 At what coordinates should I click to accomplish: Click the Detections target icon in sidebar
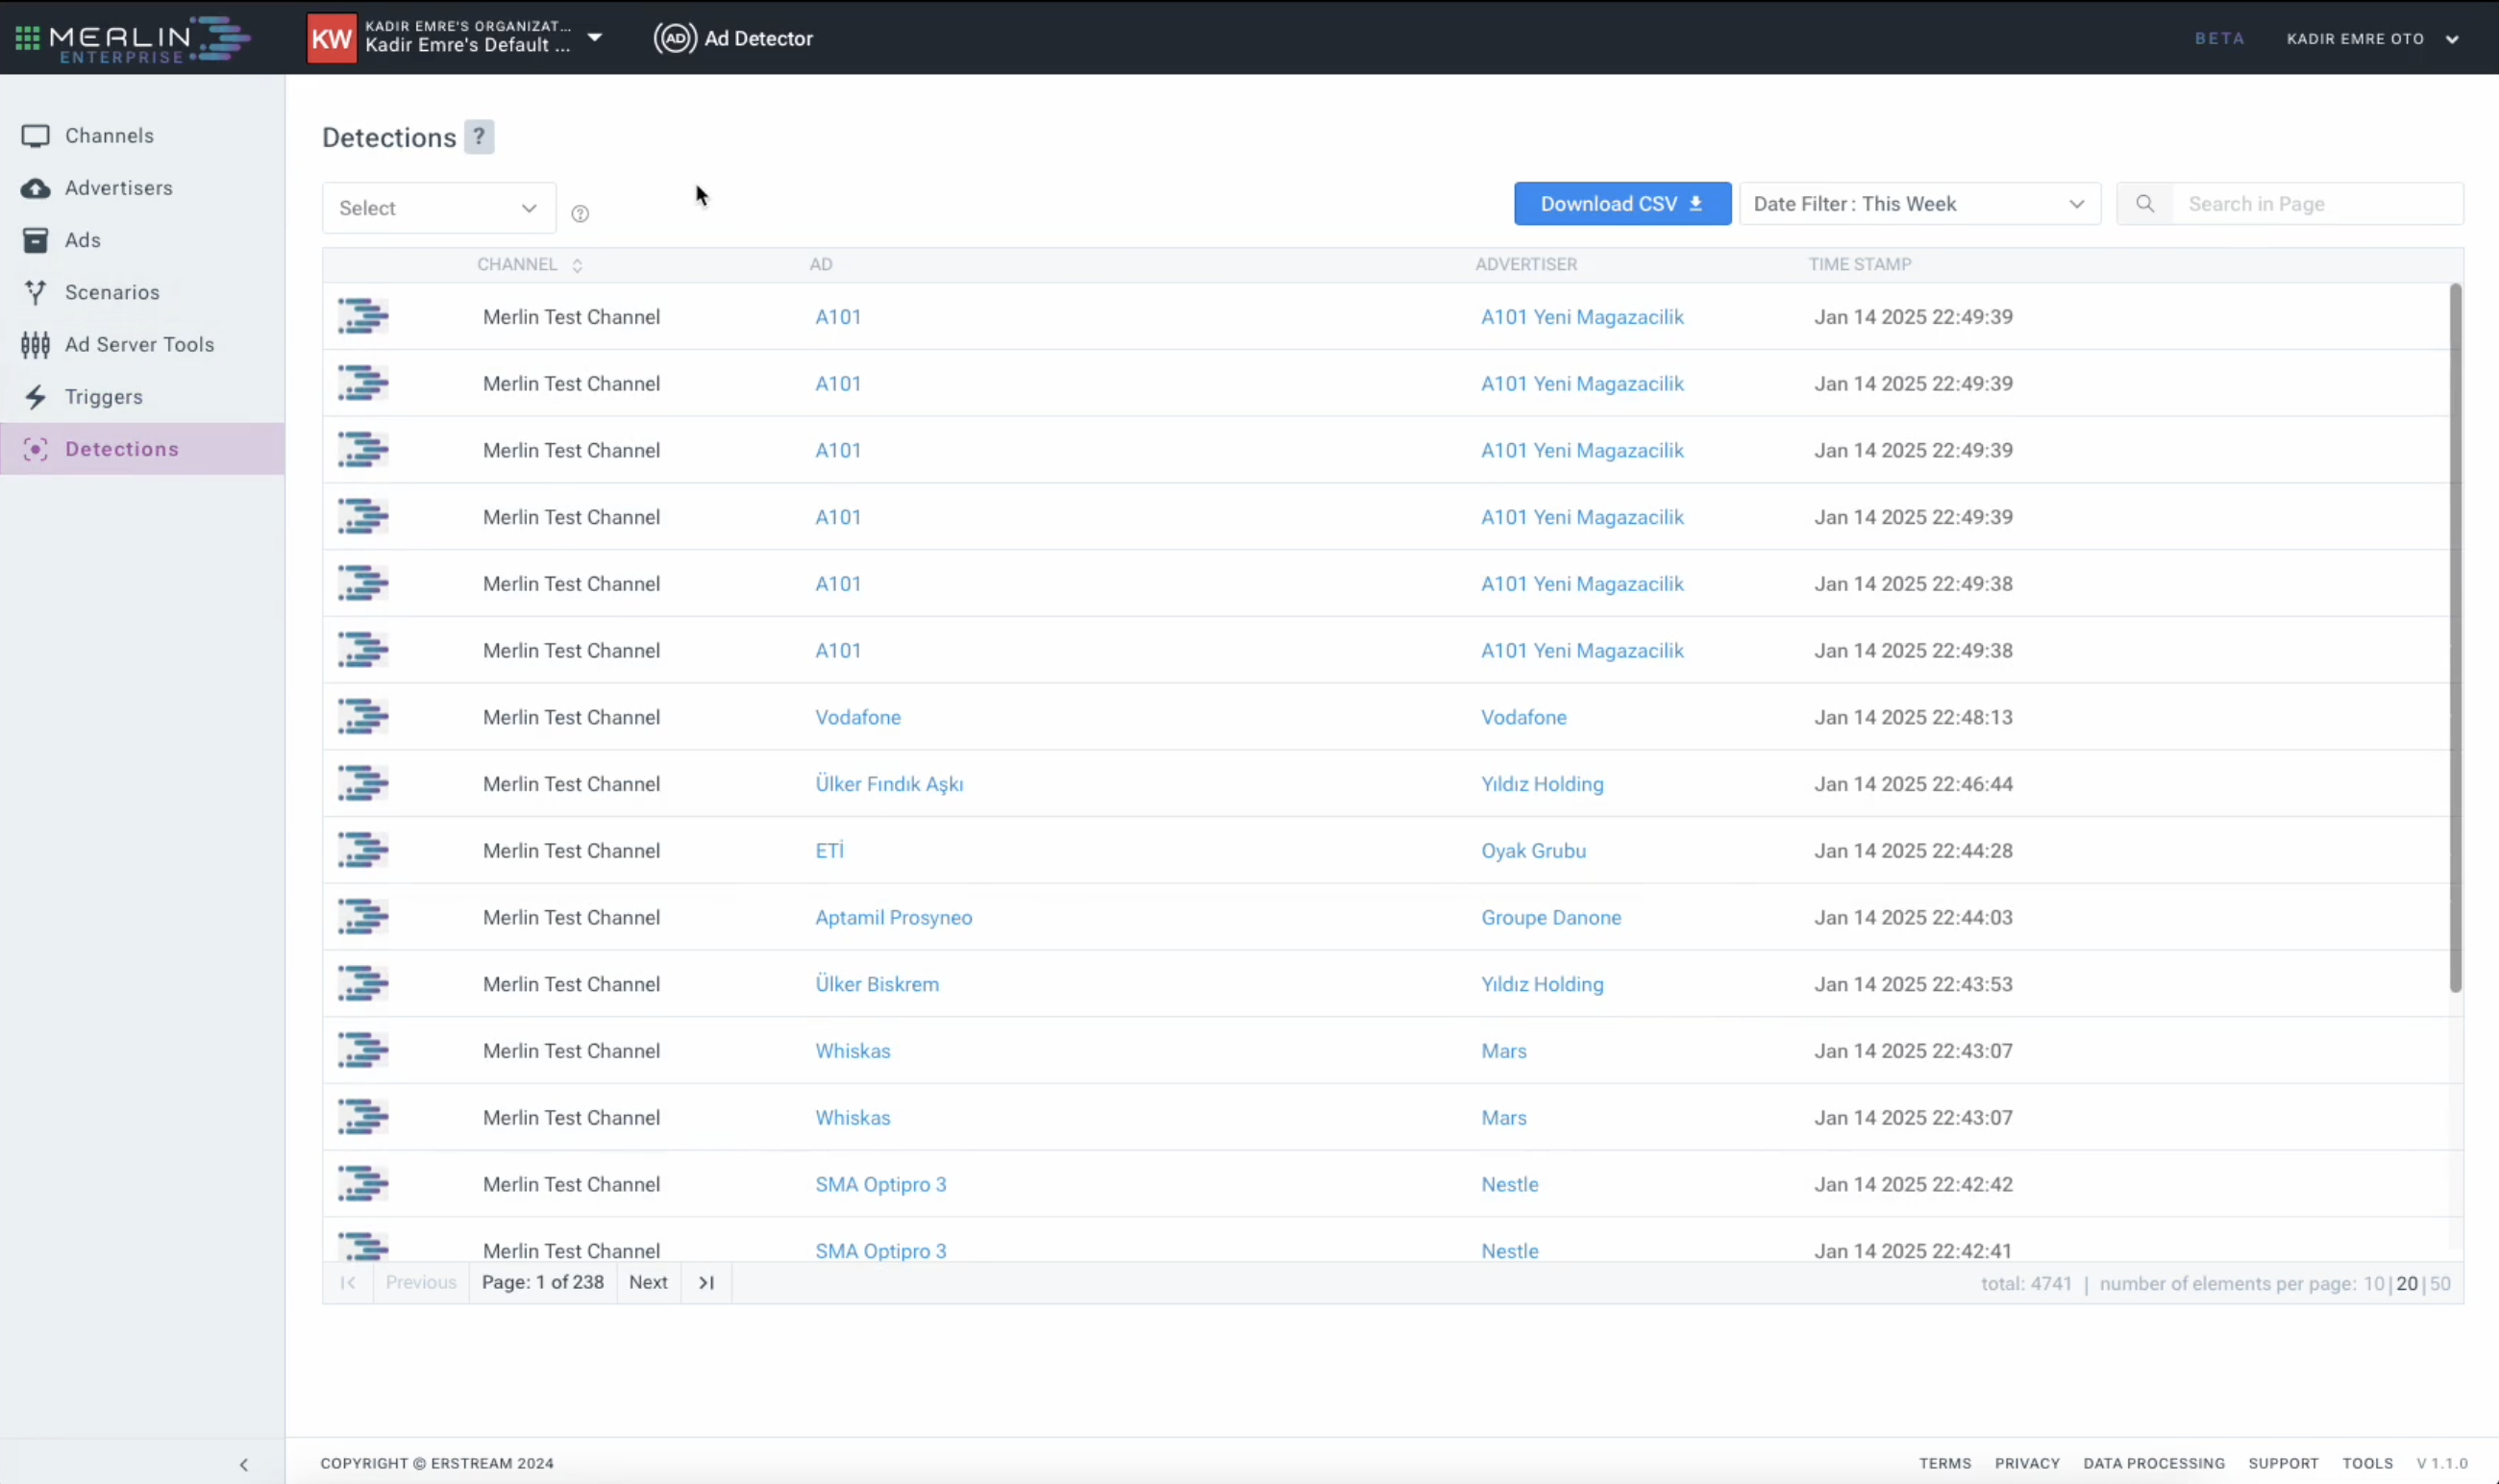click(35, 449)
